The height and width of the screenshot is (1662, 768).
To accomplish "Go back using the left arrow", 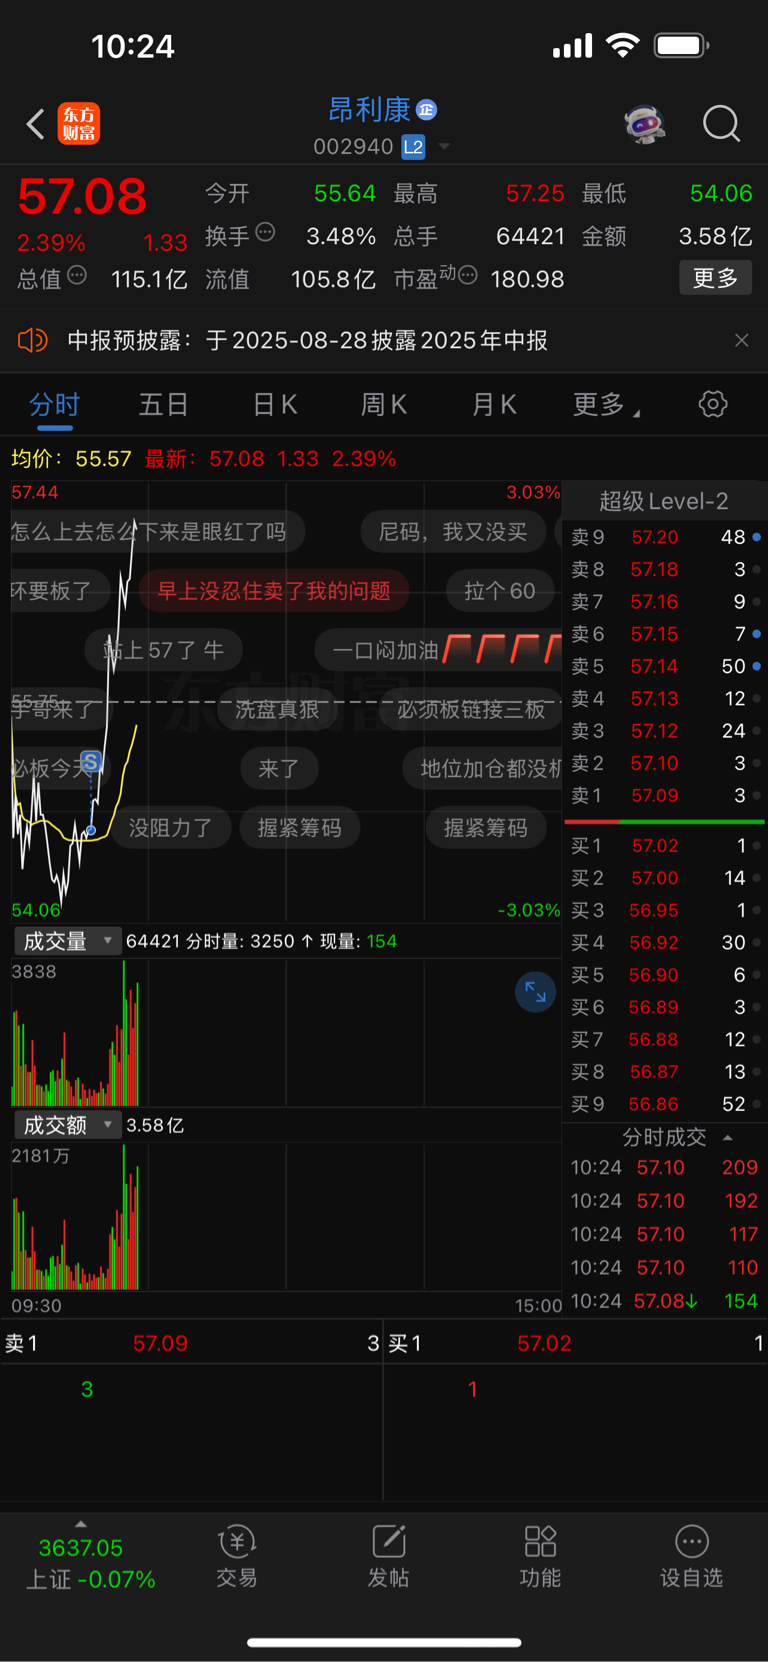I will [x=35, y=124].
